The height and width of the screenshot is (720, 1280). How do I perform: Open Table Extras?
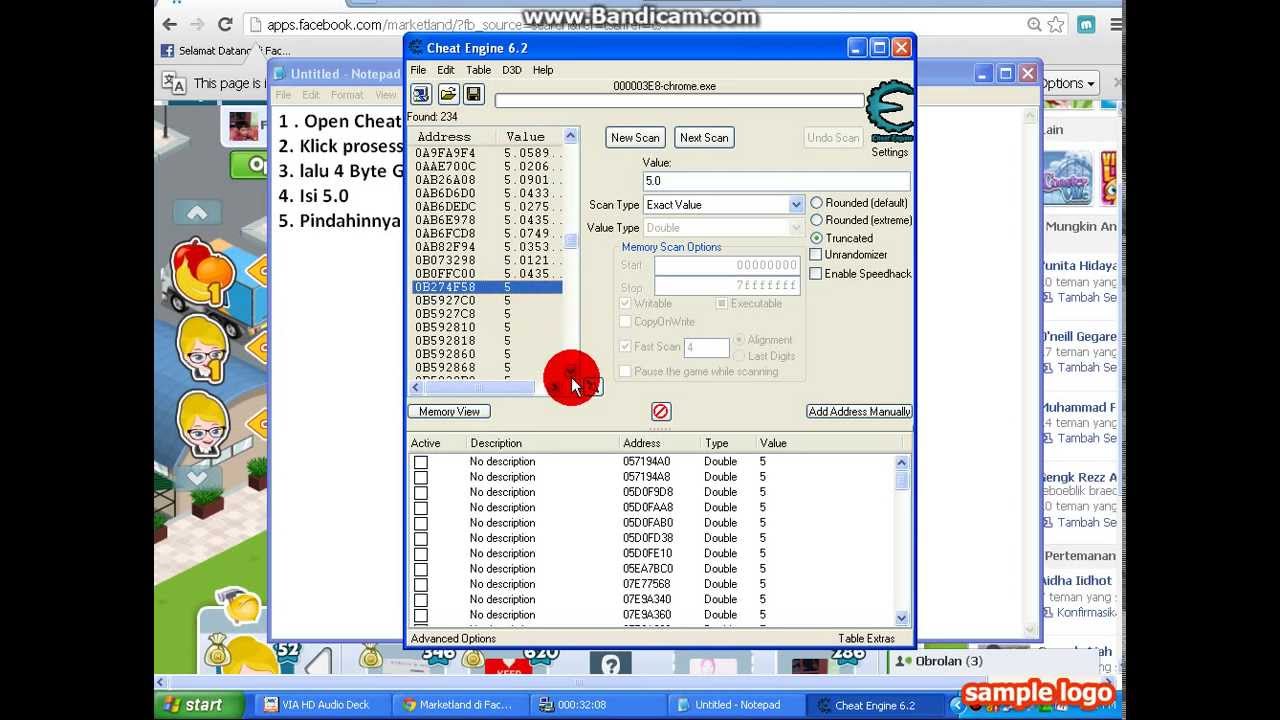(866, 638)
